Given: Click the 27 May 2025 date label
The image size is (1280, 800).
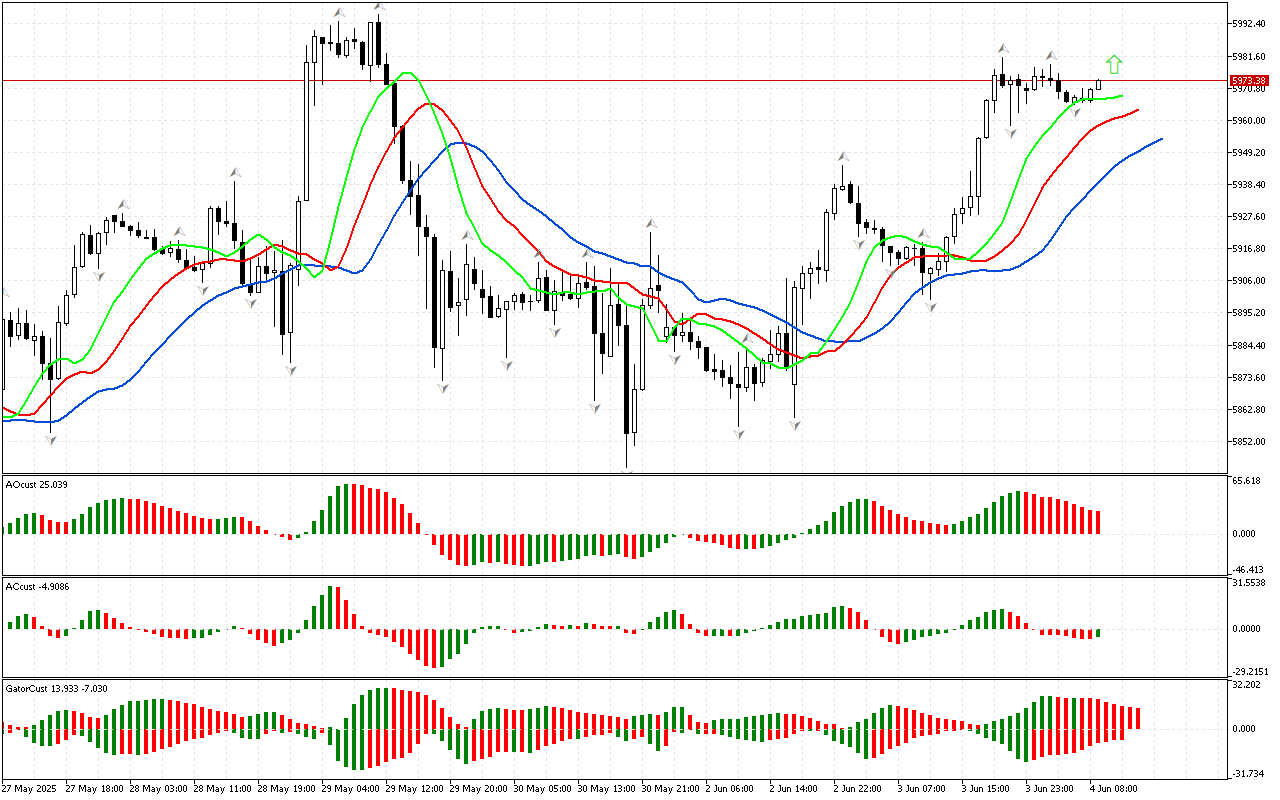Looking at the screenshot, I should 29,788.
